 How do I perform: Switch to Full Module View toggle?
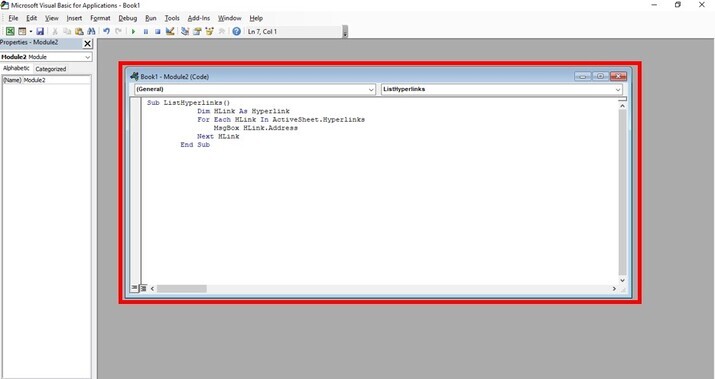click(x=143, y=288)
